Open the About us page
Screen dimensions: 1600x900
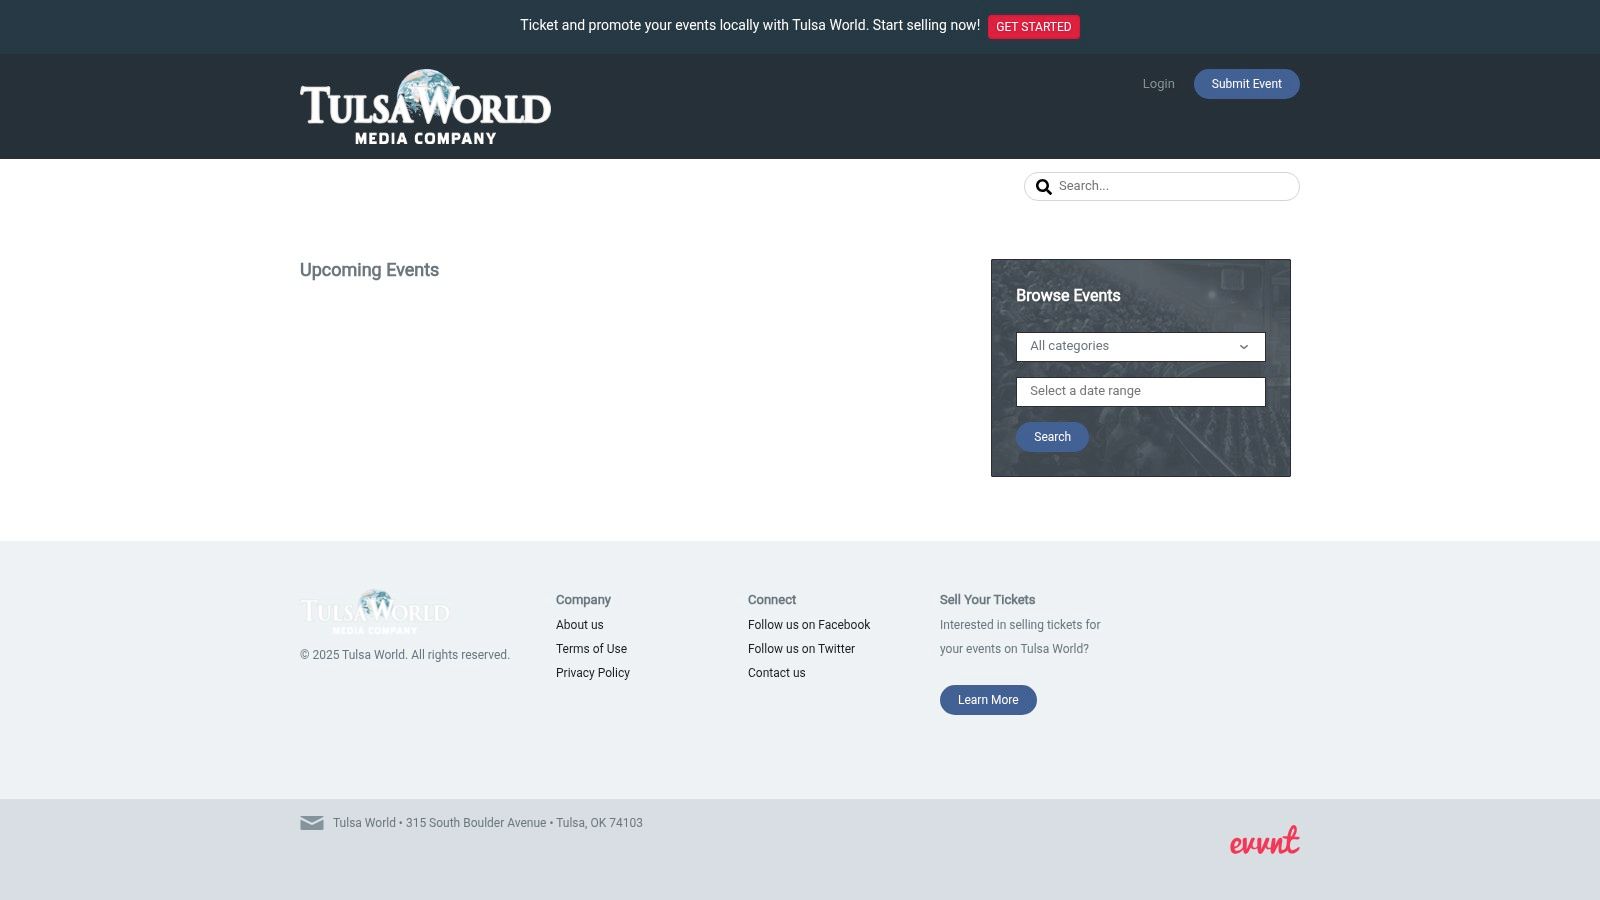point(579,625)
